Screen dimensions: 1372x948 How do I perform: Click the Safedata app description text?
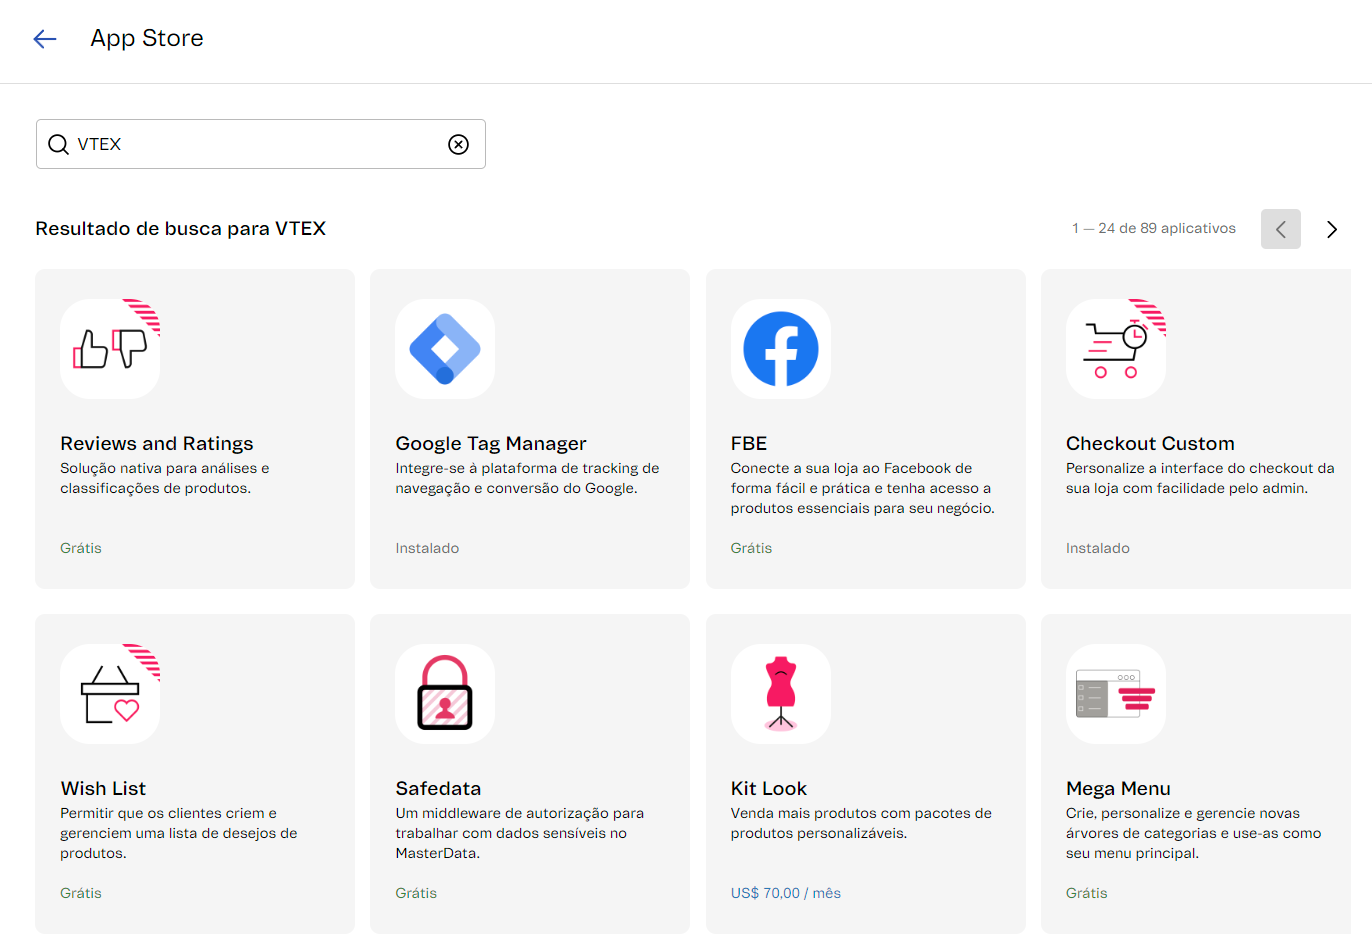(x=519, y=833)
